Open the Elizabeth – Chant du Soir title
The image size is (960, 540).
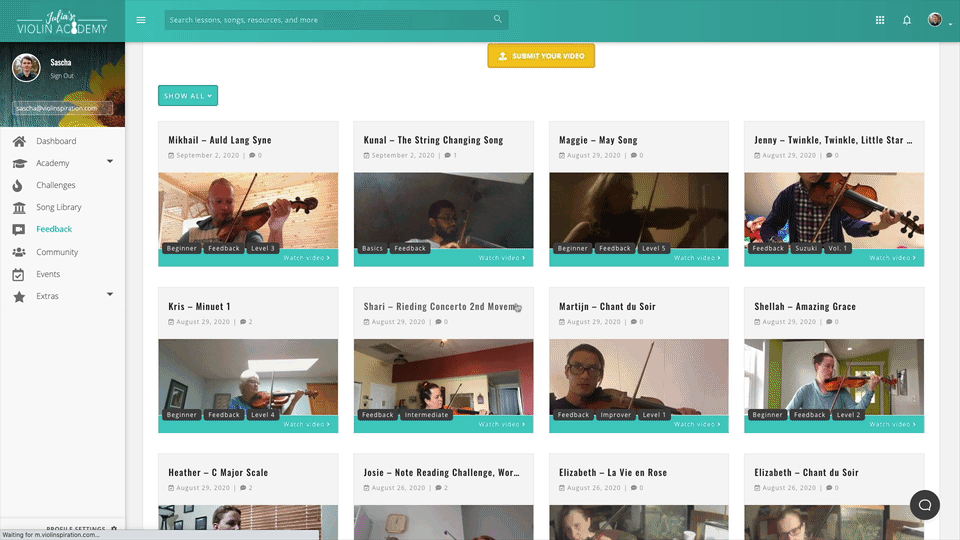(x=806, y=473)
